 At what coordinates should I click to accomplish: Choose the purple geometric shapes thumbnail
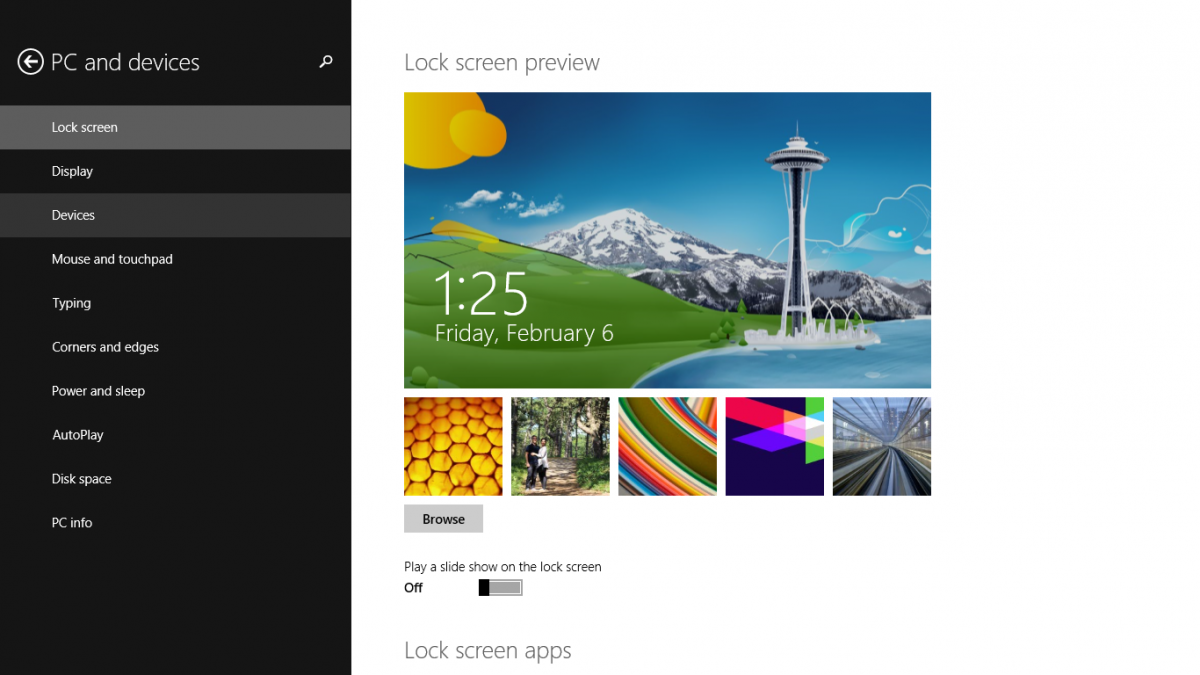click(x=774, y=446)
